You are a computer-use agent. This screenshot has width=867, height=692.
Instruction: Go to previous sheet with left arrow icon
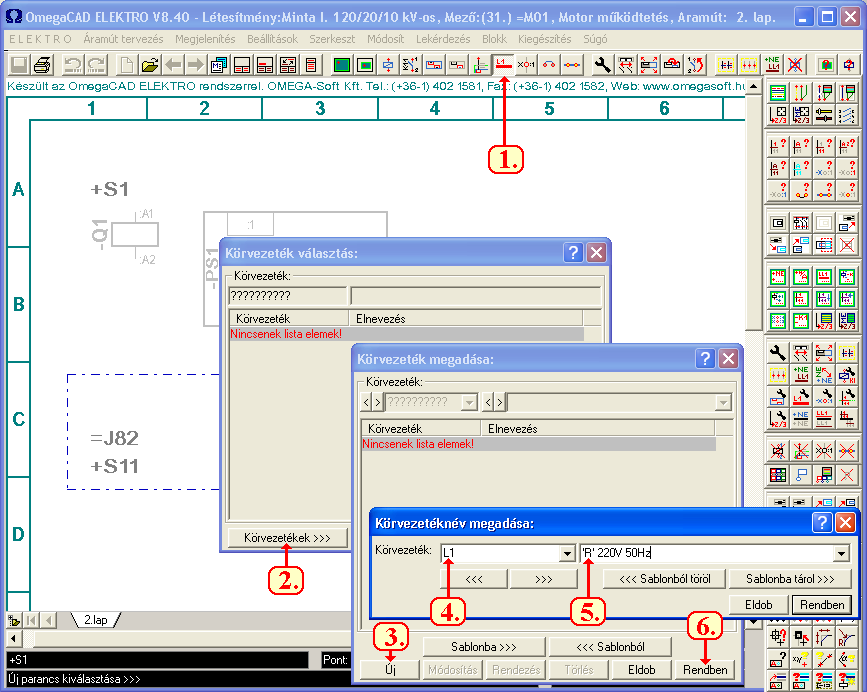(x=173, y=65)
